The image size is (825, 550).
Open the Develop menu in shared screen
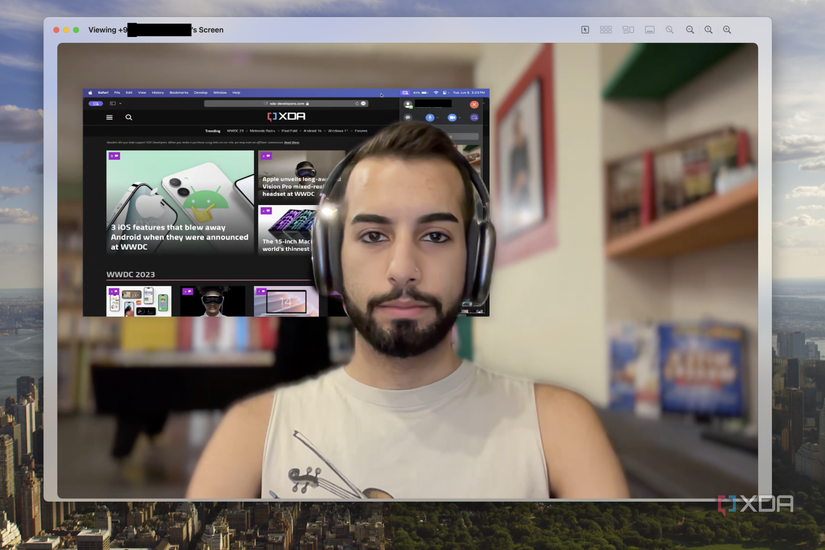(x=200, y=93)
